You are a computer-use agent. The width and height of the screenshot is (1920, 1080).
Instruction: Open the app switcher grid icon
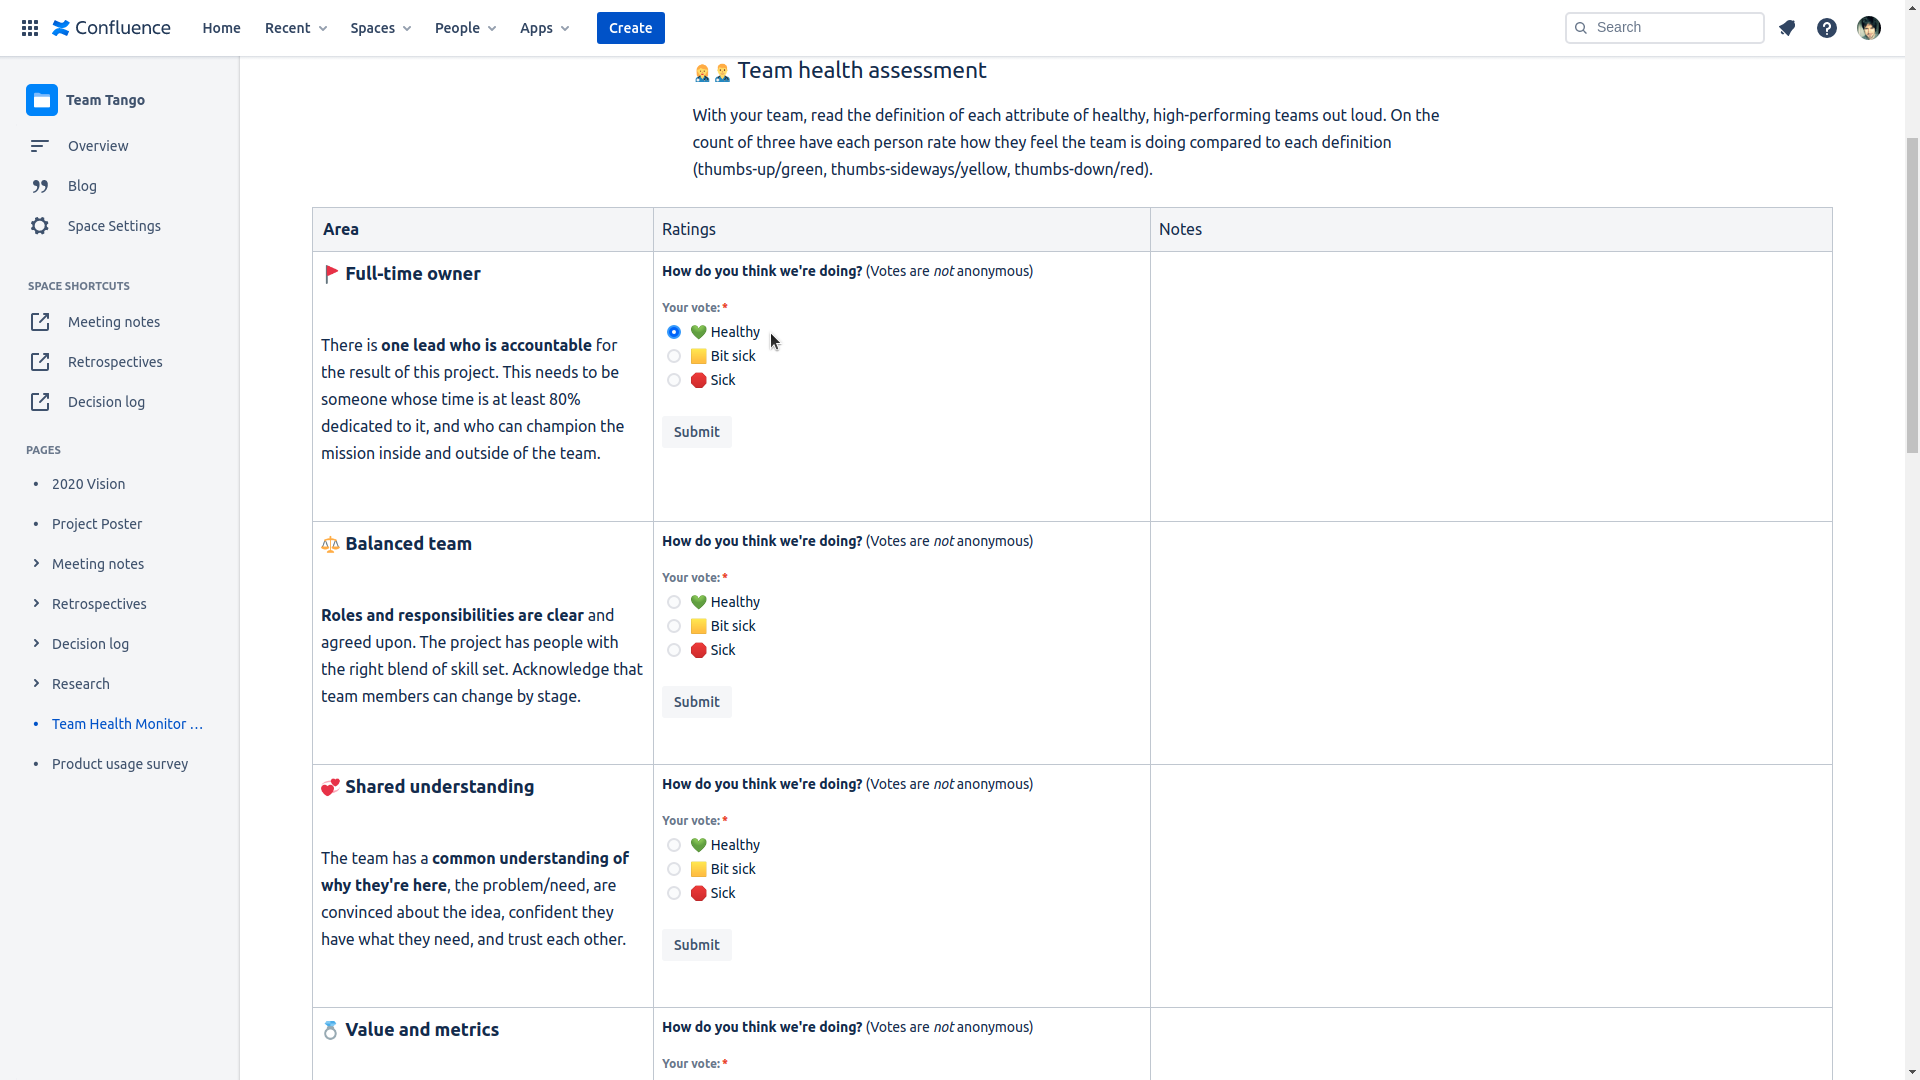(x=30, y=28)
